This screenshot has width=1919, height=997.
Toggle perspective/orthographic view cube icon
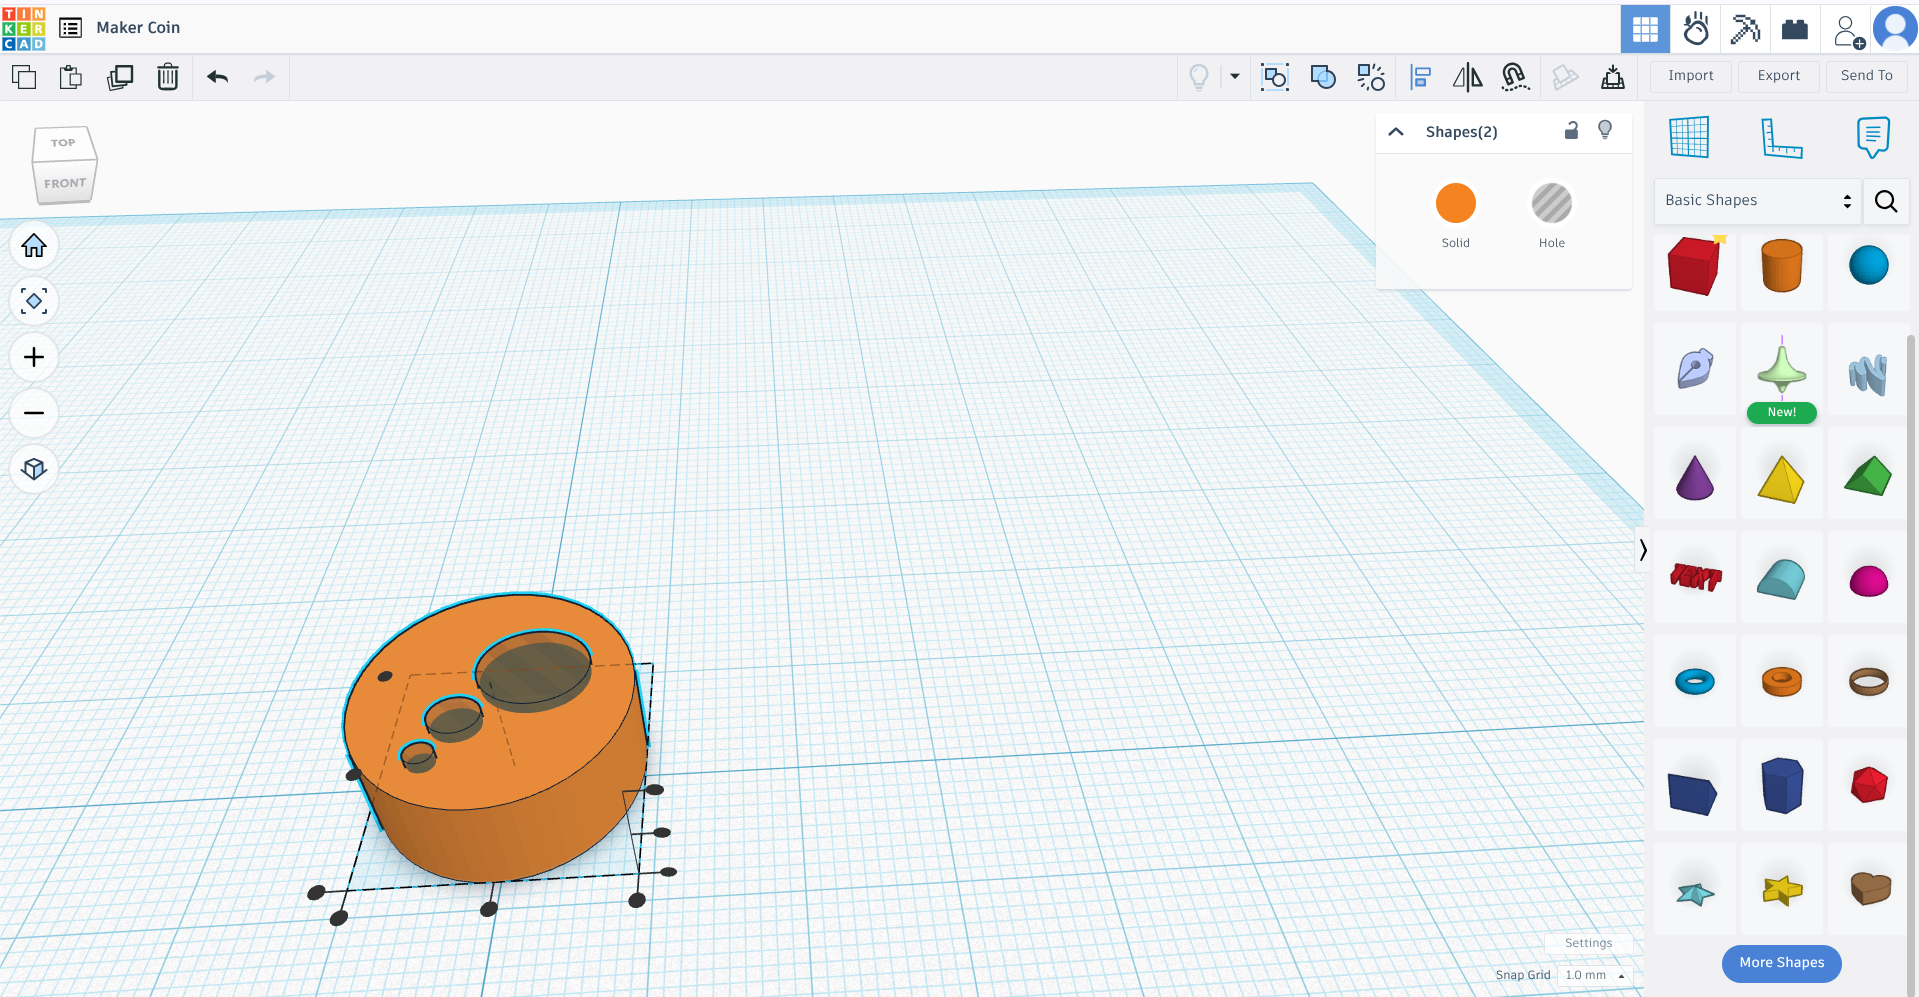(34, 469)
